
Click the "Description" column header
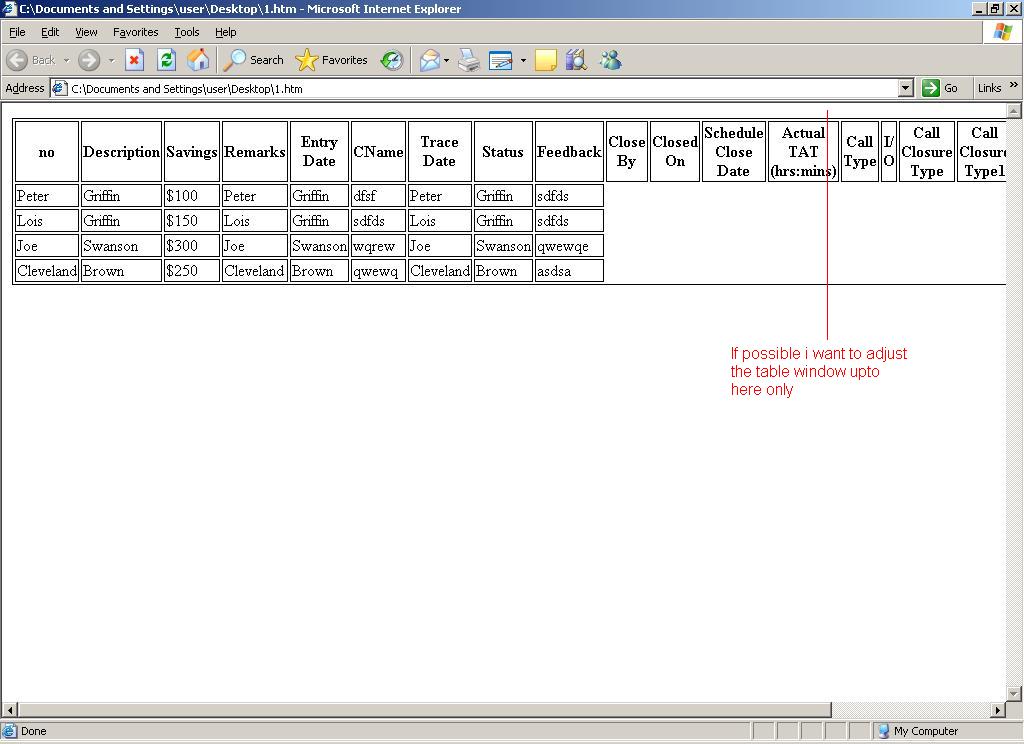[121, 152]
